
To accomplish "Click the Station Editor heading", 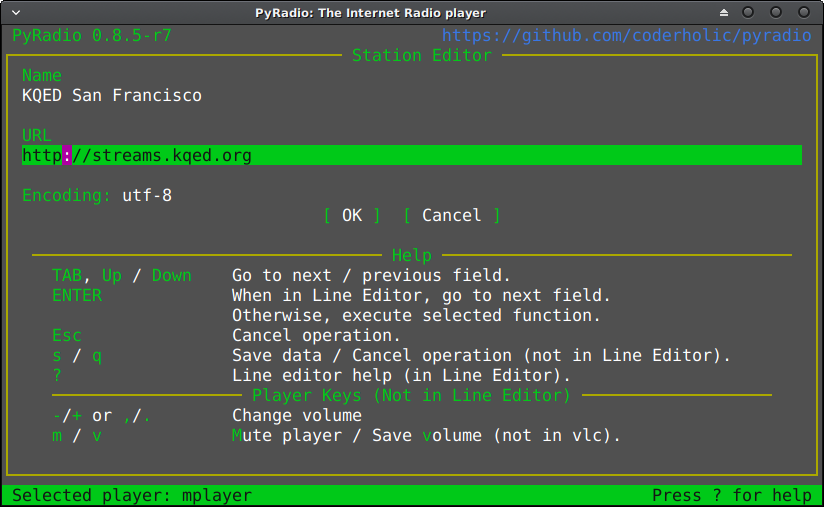I will pyautogui.click(x=421, y=56).
